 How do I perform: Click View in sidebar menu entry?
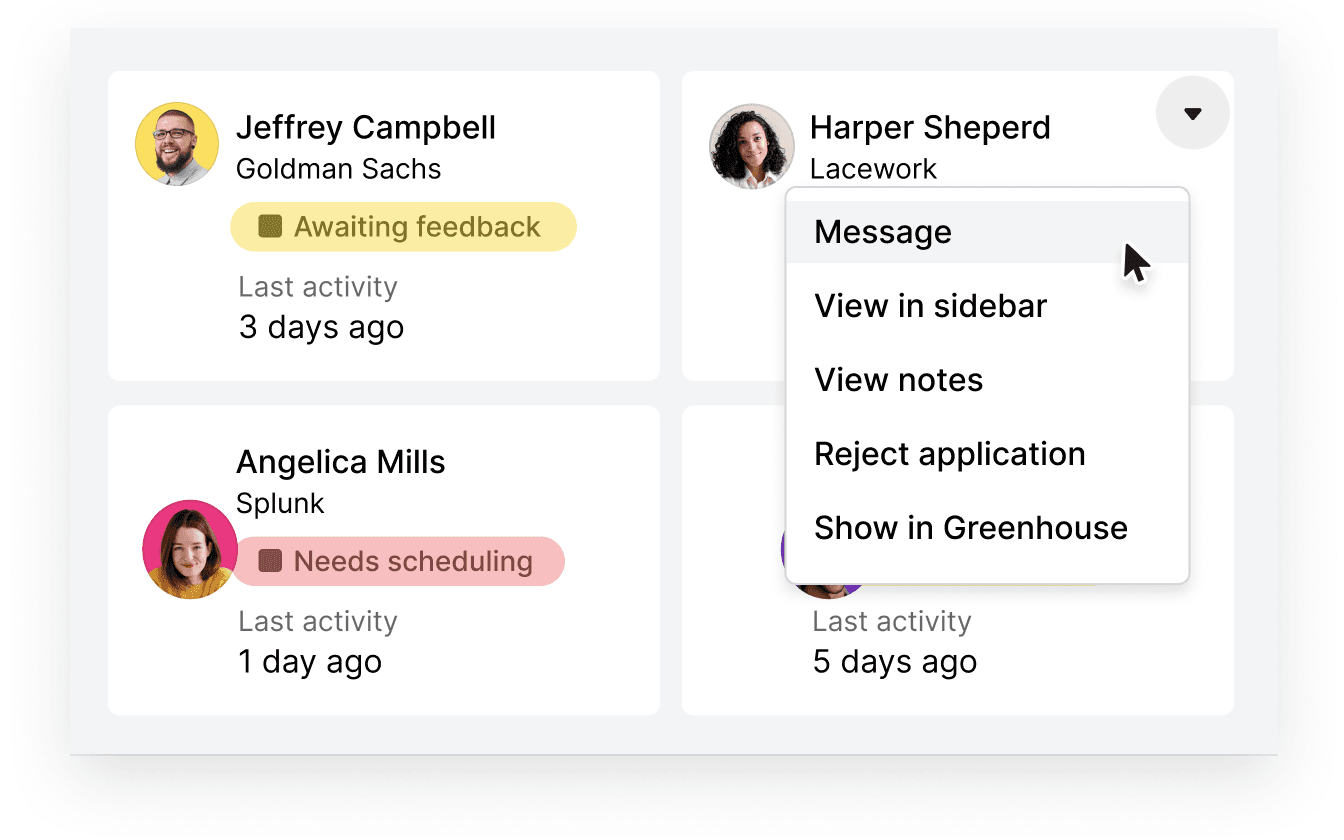tap(930, 305)
